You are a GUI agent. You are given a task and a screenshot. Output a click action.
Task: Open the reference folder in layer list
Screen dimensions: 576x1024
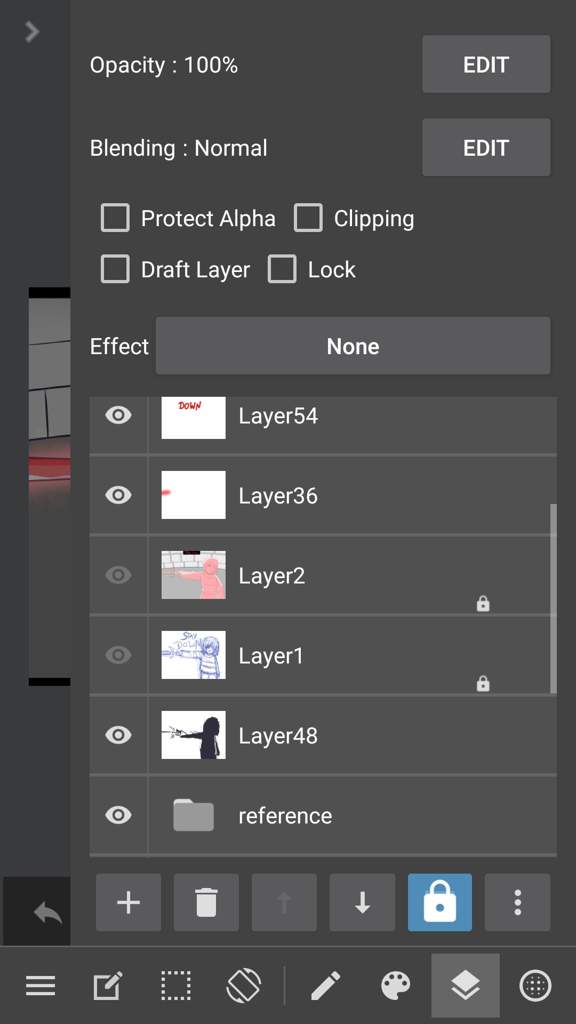[323, 815]
